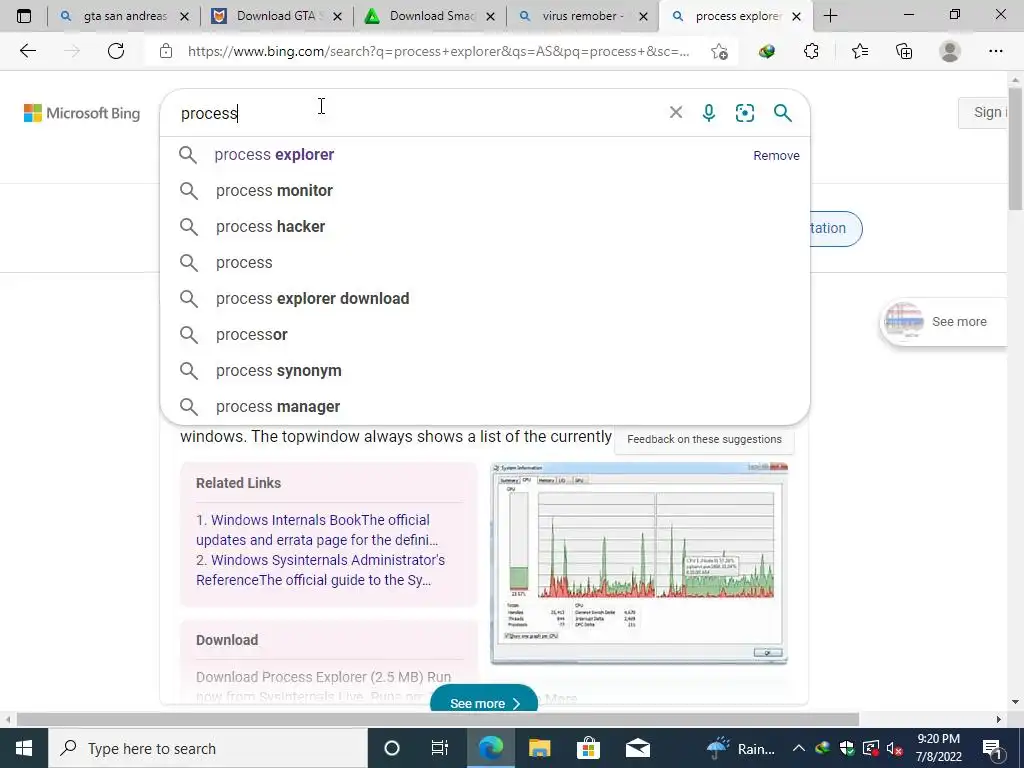Open the Favorites list icon
The width and height of the screenshot is (1024, 768).
click(x=859, y=51)
